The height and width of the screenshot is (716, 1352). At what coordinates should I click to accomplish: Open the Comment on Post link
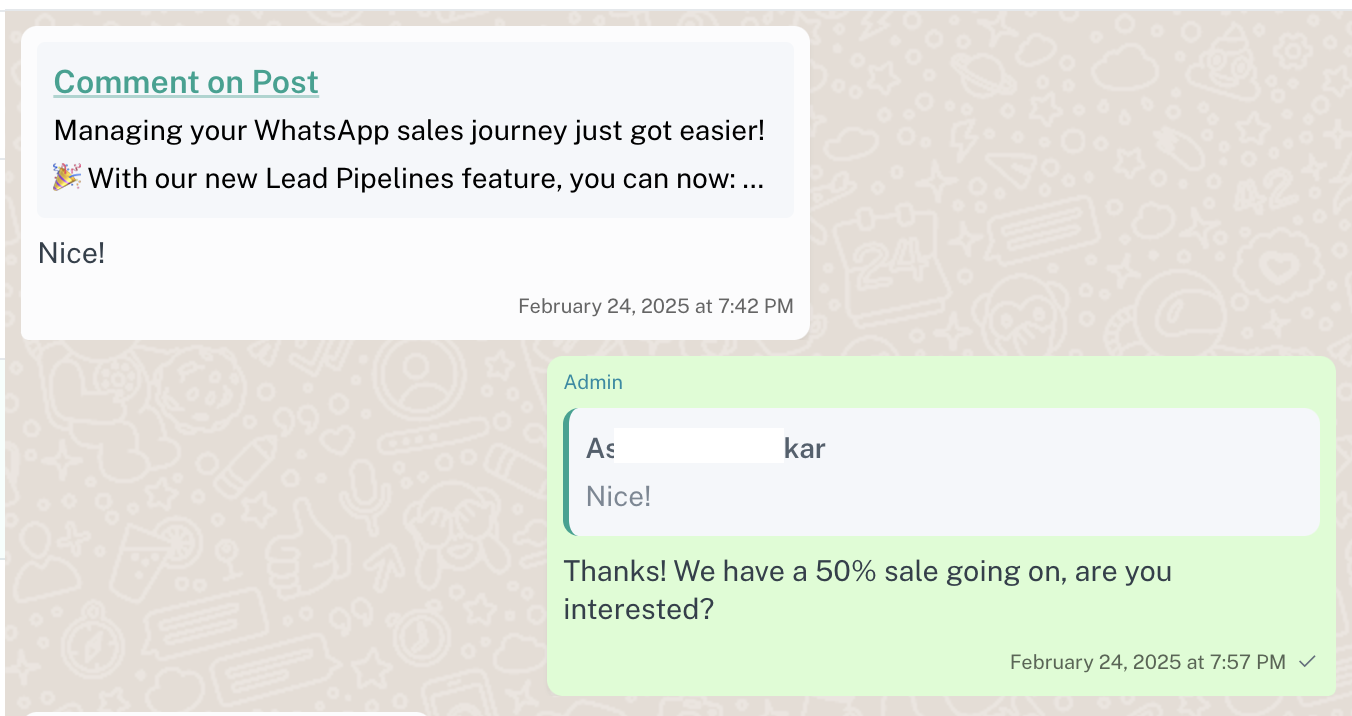(186, 82)
